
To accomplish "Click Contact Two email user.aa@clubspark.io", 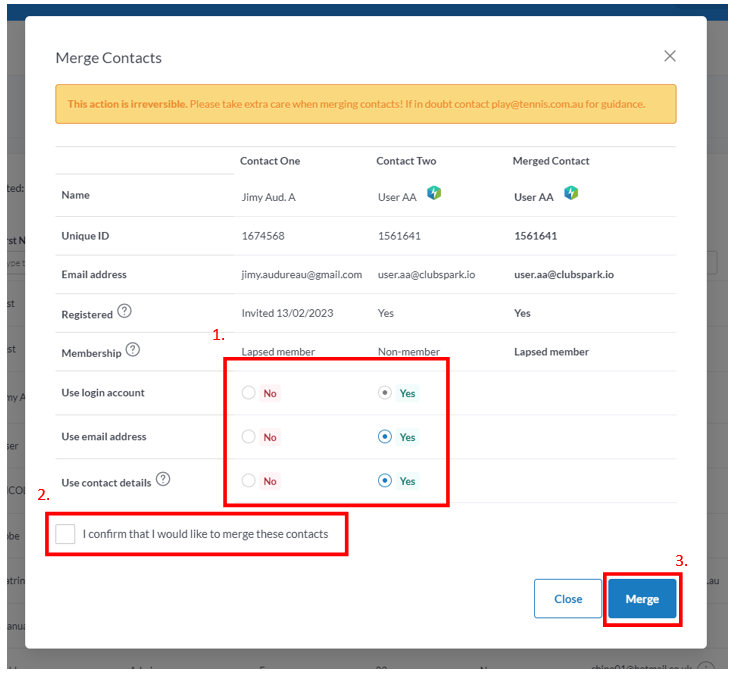I will (426, 275).
